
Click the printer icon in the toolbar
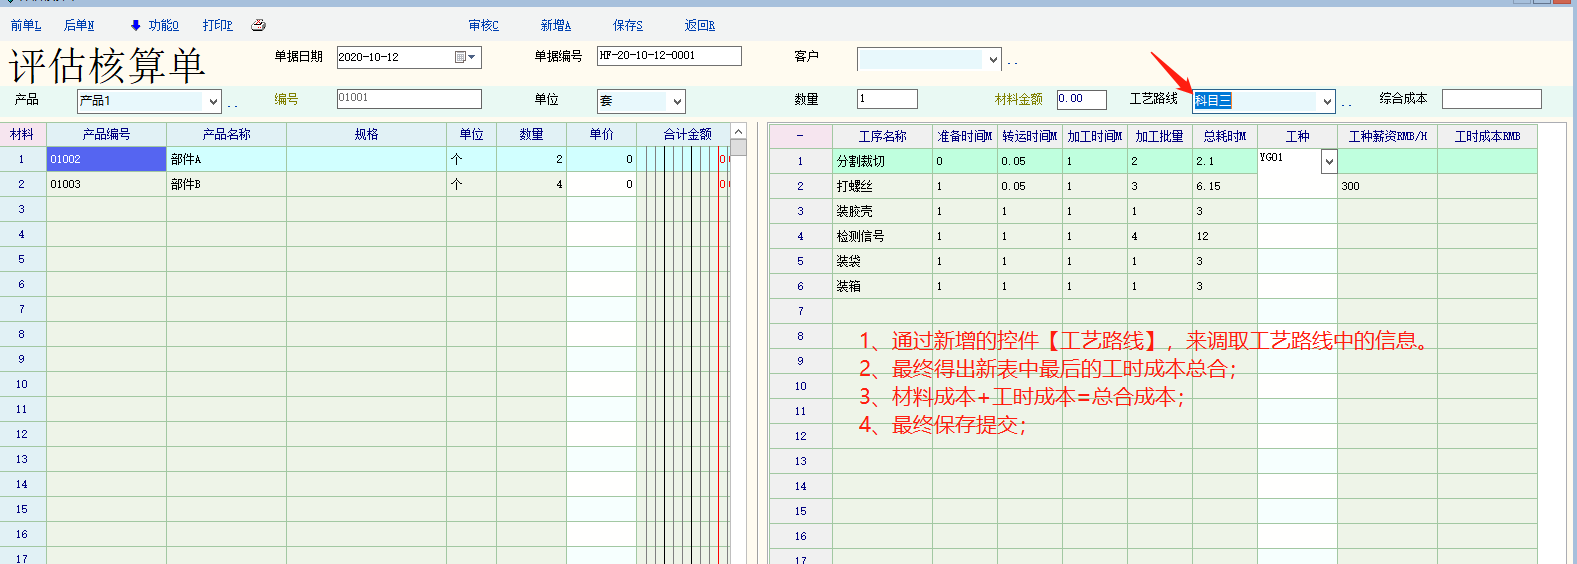258,25
